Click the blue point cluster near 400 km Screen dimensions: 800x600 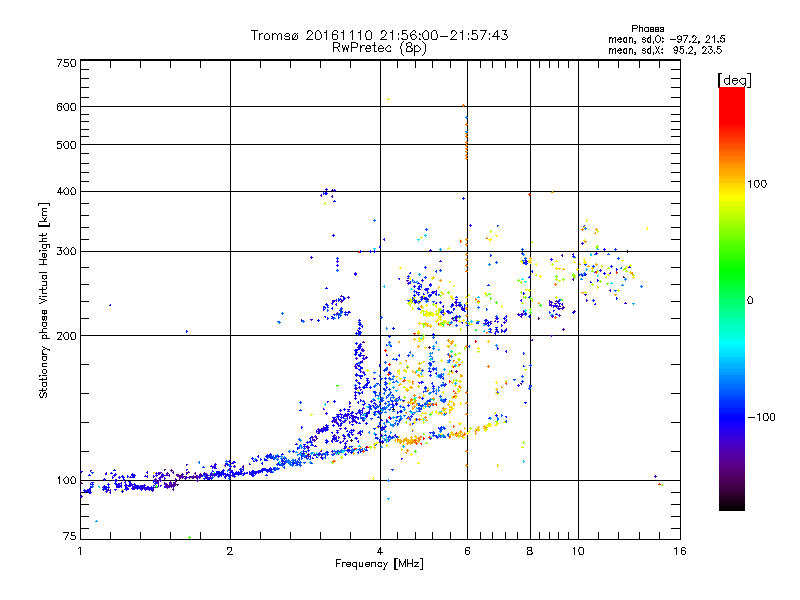(328, 193)
